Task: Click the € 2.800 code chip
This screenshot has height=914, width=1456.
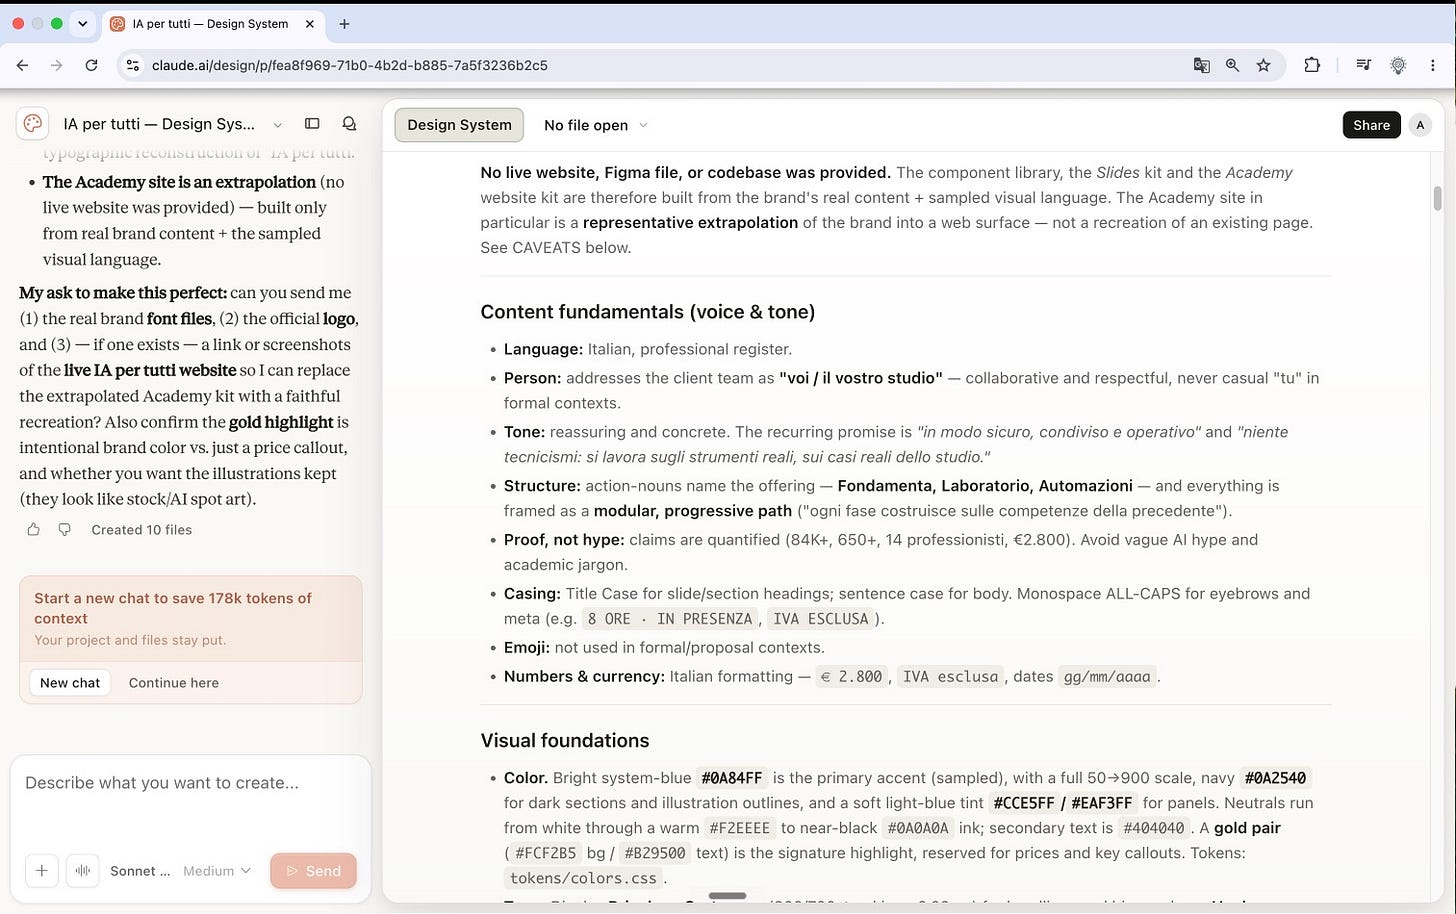Action: tap(851, 677)
